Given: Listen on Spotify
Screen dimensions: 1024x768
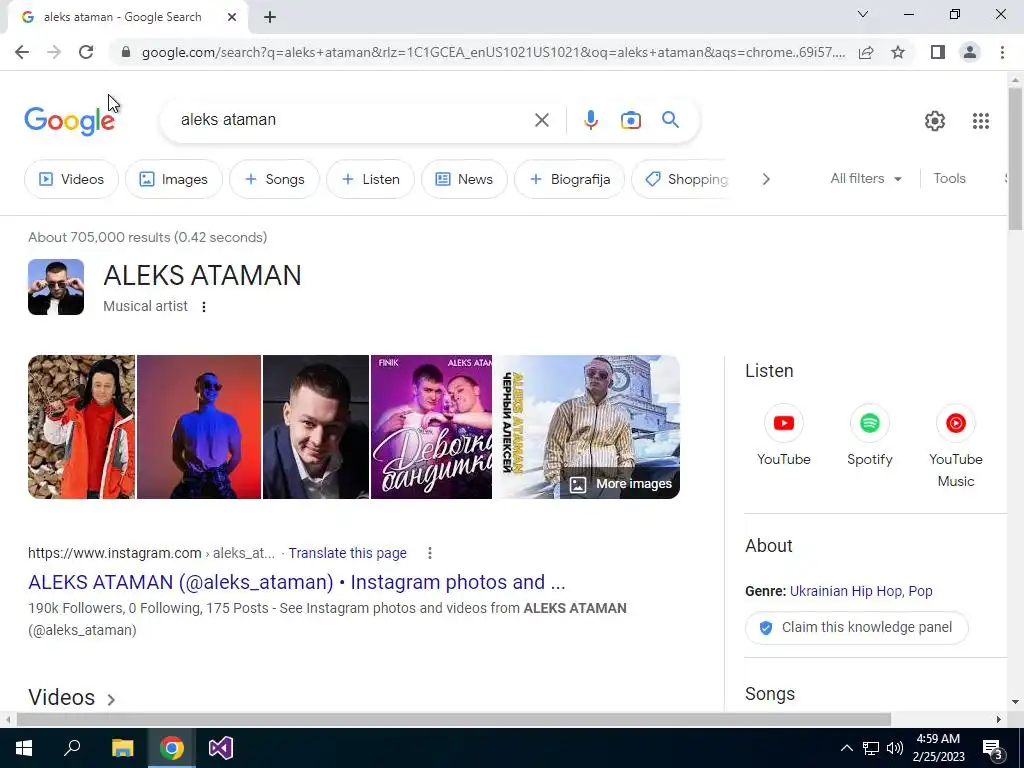Looking at the screenshot, I should pos(869,436).
